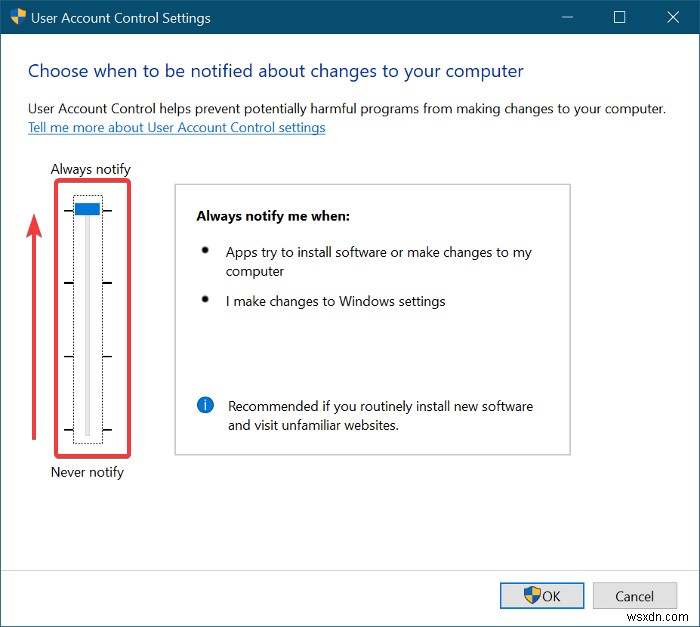Click the 'User Account Control helps prevent' description text
The height and width of the screenshot is (627, 700).
346,109
